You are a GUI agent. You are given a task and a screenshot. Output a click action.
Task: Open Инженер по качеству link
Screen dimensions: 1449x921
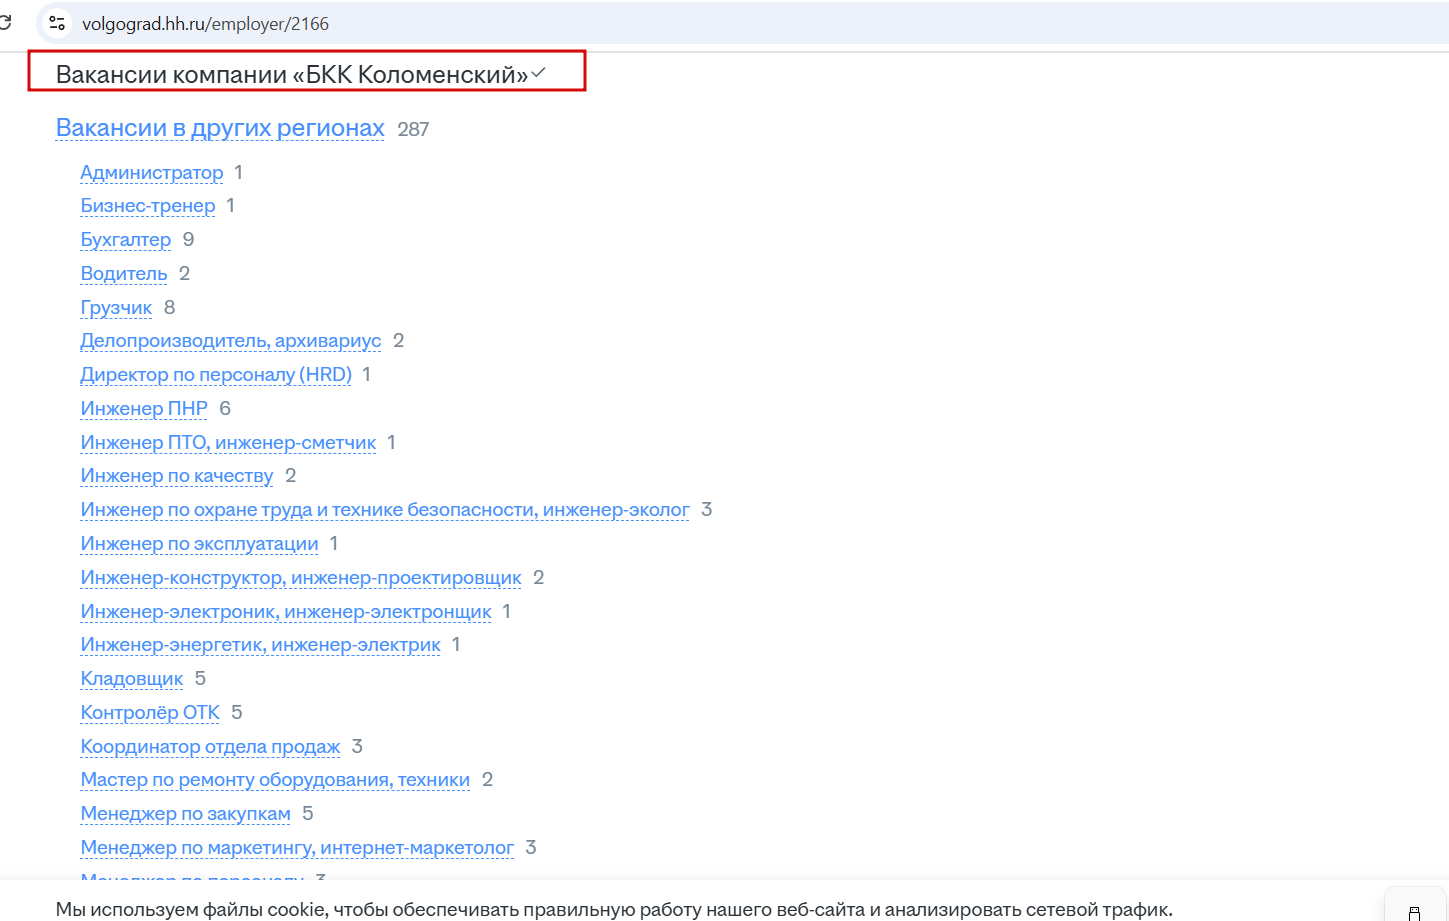click(x=177, y=476)
